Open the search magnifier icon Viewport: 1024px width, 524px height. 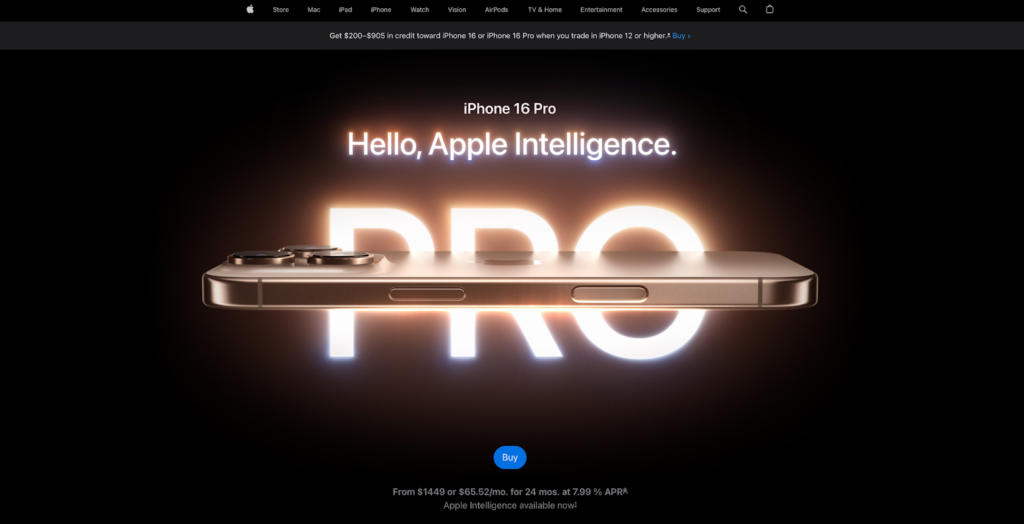[x=743, y=9]
